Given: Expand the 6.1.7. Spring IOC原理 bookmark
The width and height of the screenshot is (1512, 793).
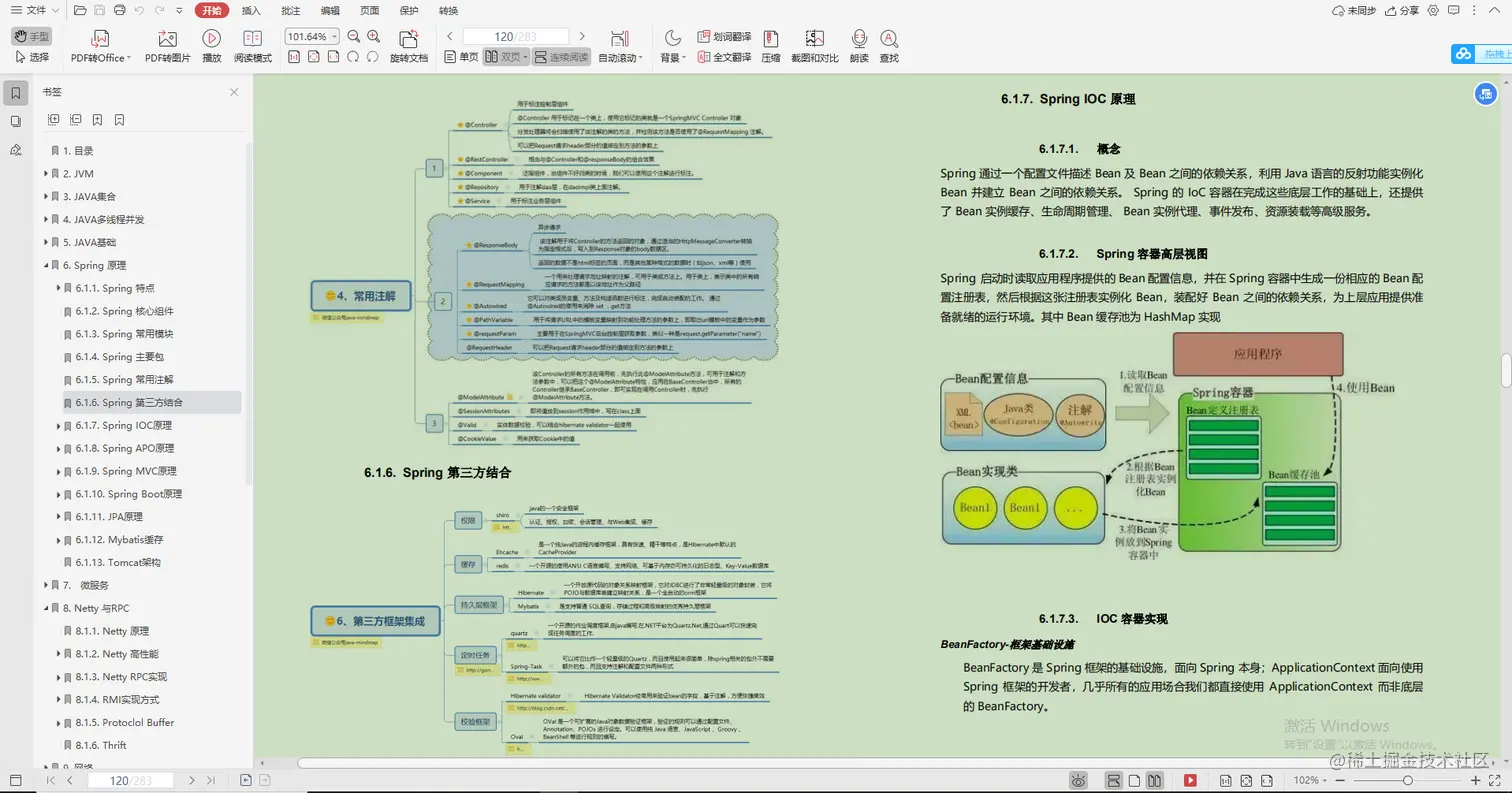Looking at the screenshot, I should pos(59,426).
